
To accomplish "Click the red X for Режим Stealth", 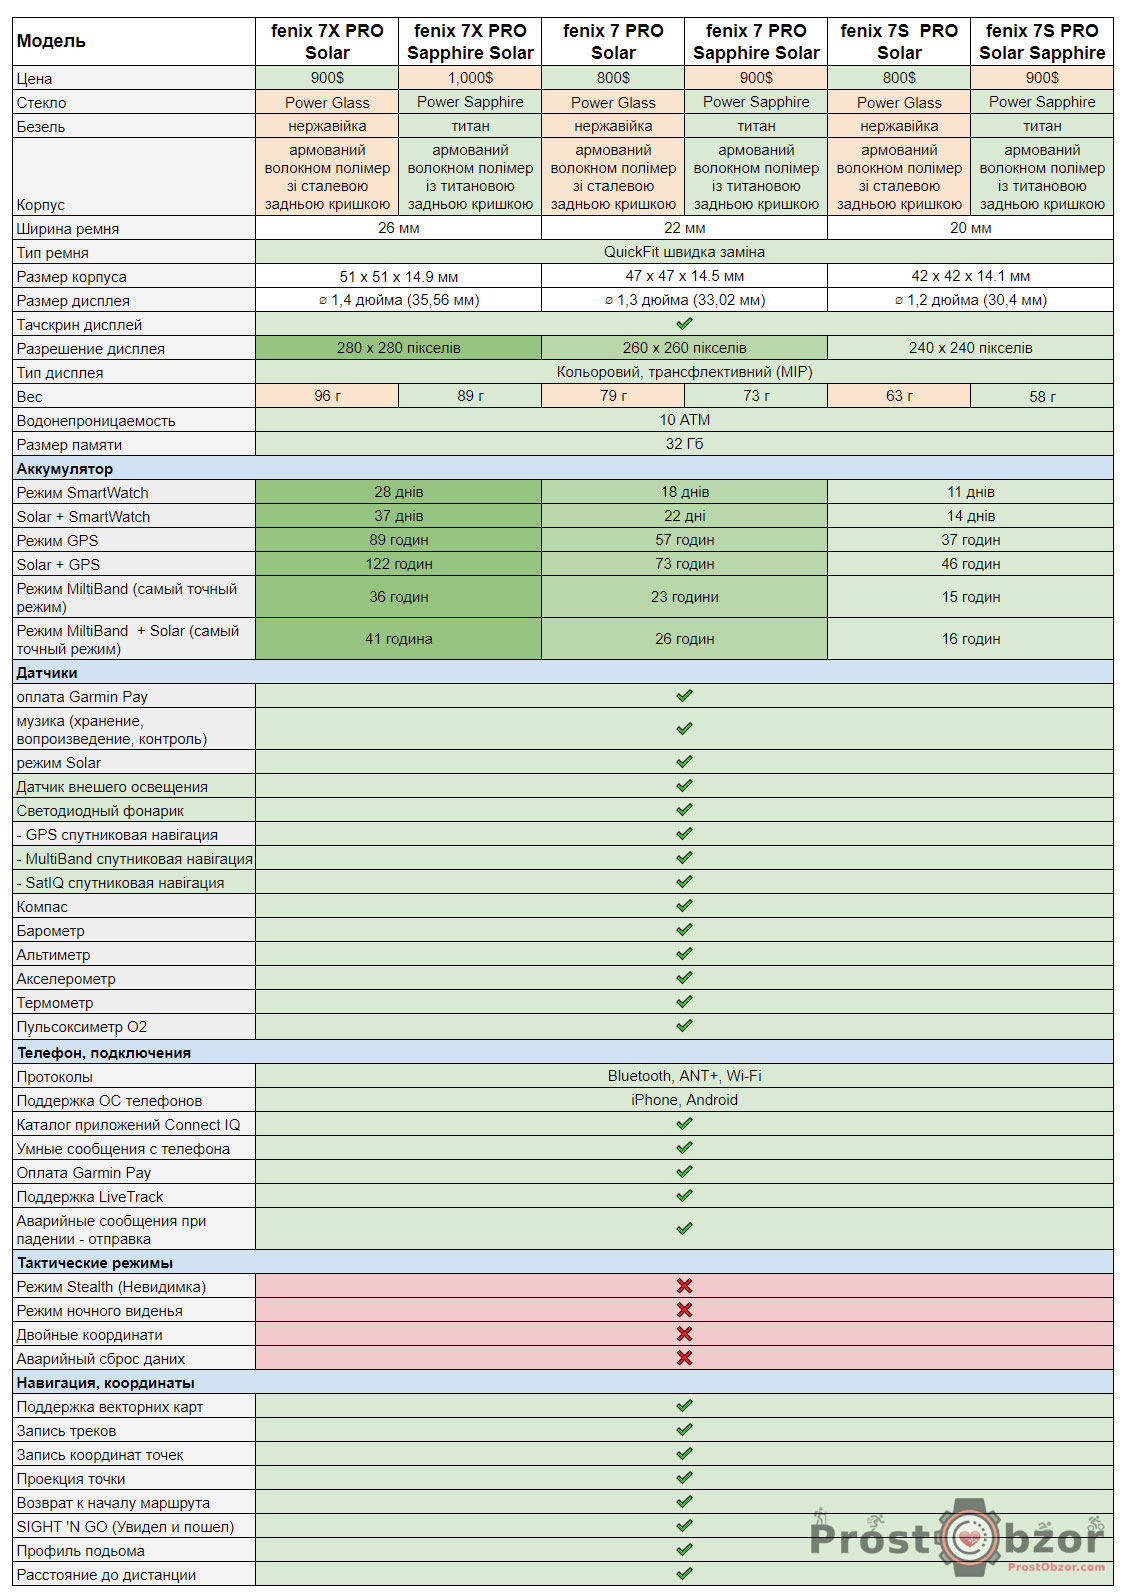I will [x=684, y=1286].
